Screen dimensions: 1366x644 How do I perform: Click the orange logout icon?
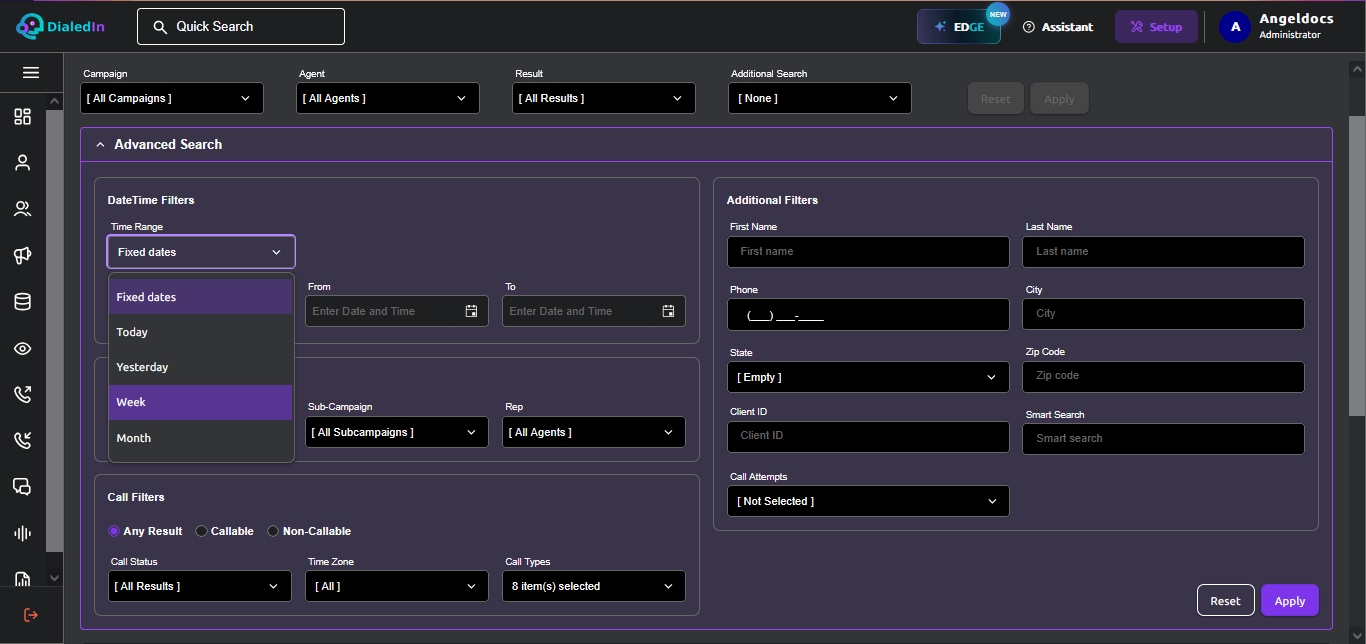coord(30,615)
